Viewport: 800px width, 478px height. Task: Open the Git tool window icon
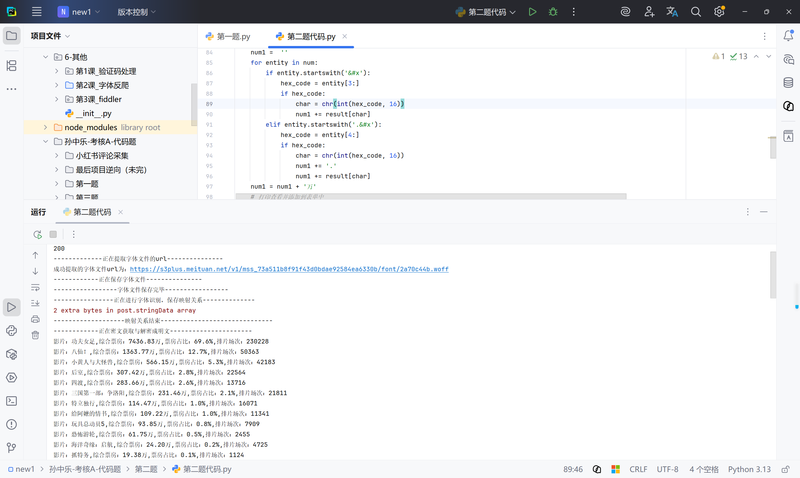(x=12, y=448)
